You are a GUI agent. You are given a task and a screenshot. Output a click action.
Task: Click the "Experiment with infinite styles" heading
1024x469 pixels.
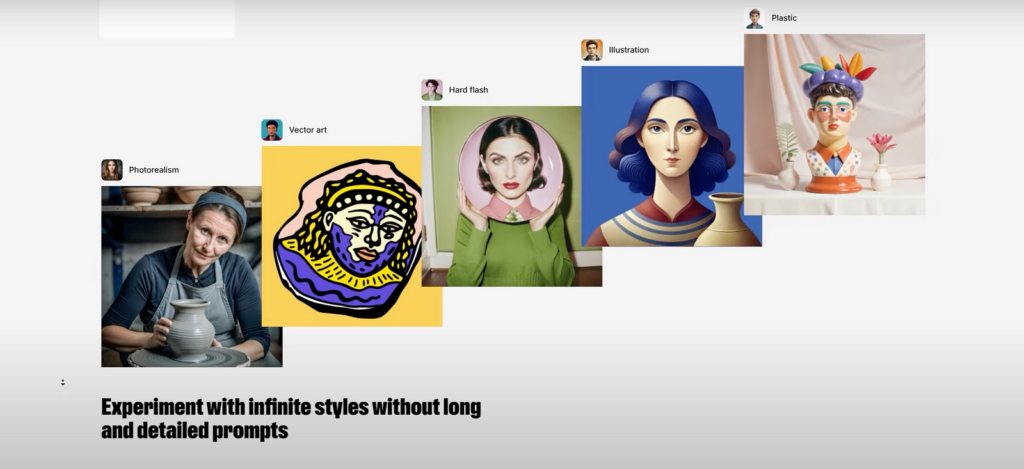tap(291, 419)
